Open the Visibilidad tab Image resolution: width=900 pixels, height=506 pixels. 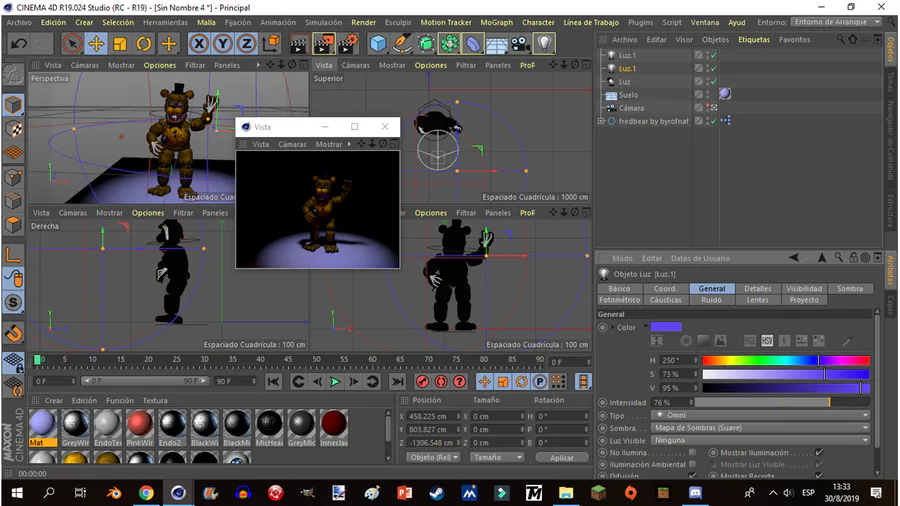coord(804,289)
